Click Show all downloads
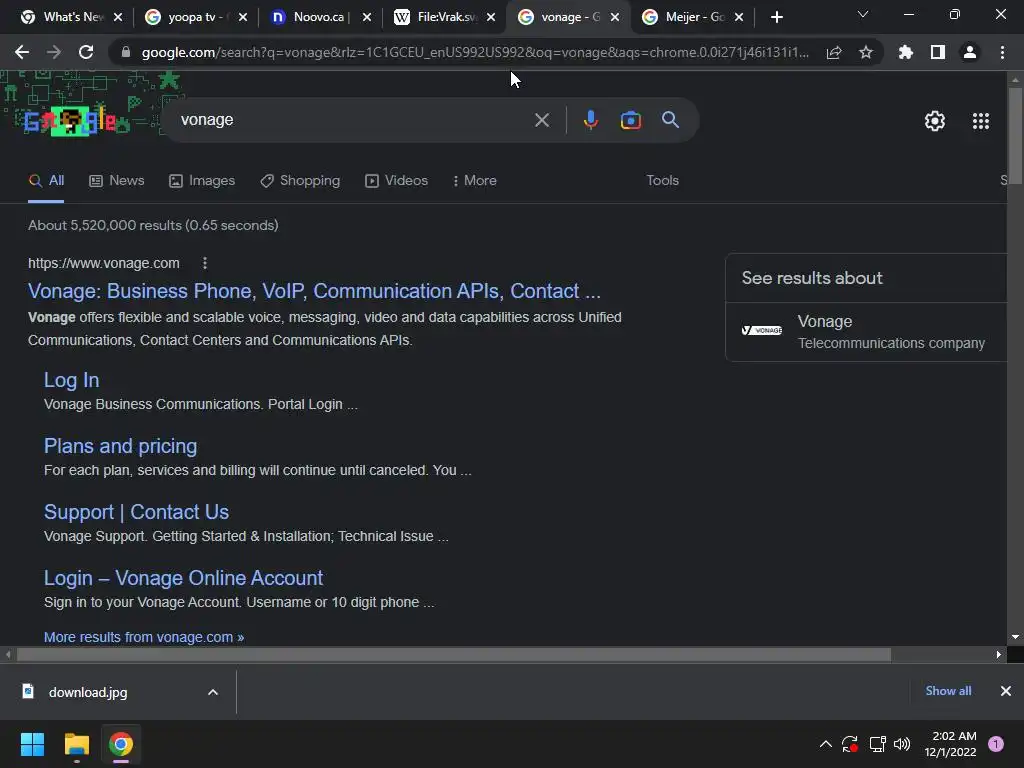1024x768 pixels. (x=948, y=691)
